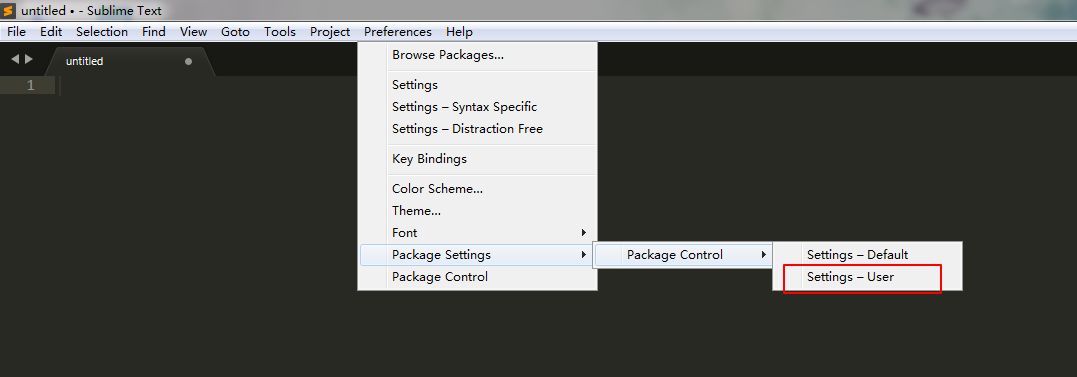Click the Sublime Text app icon in title bar

[x=8, y=11]
